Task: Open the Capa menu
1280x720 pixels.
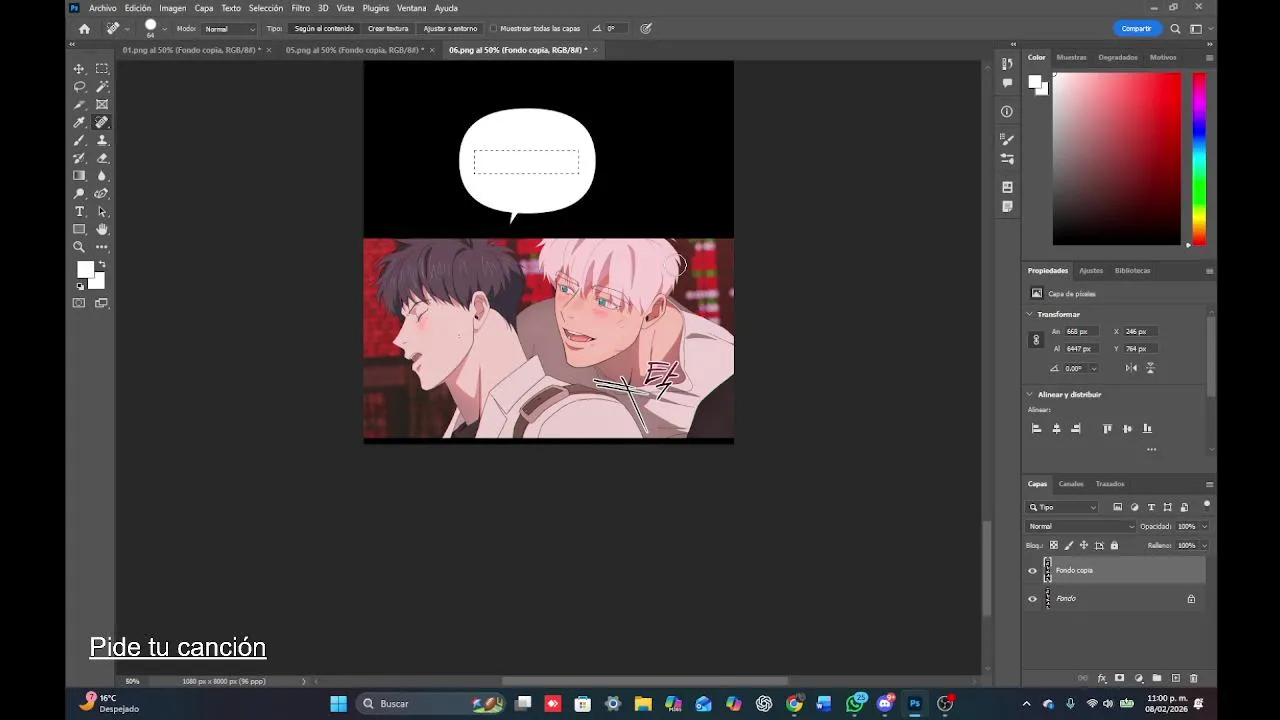Action: click(x=204, y=8)
